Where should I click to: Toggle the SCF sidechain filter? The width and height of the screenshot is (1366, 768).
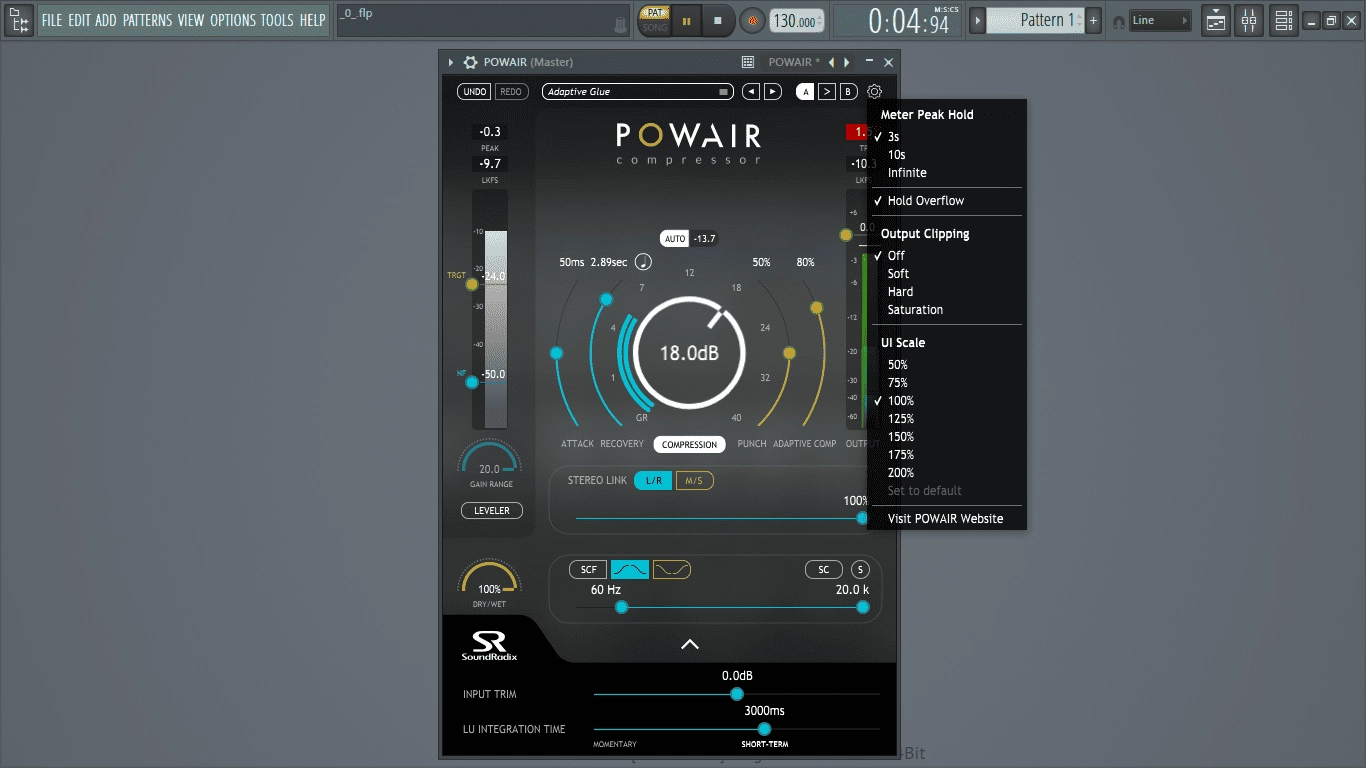point(589,570)
